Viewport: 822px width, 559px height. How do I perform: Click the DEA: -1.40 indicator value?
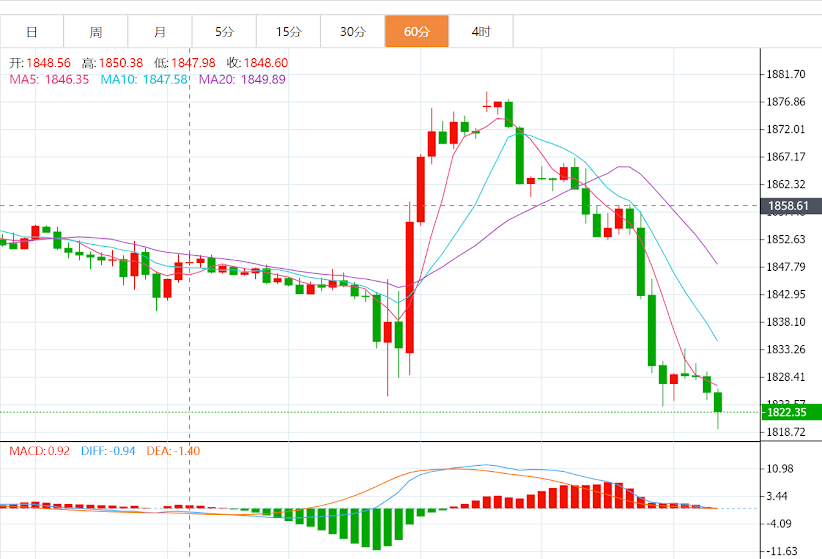(x=173, y=451)
